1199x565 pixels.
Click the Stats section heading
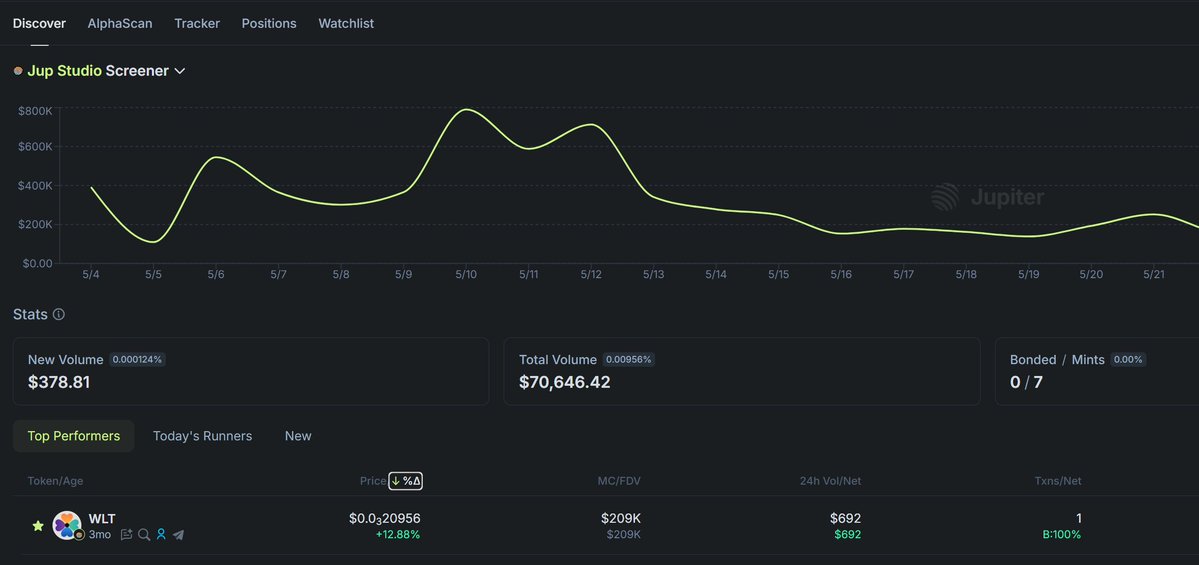(31, 314)
